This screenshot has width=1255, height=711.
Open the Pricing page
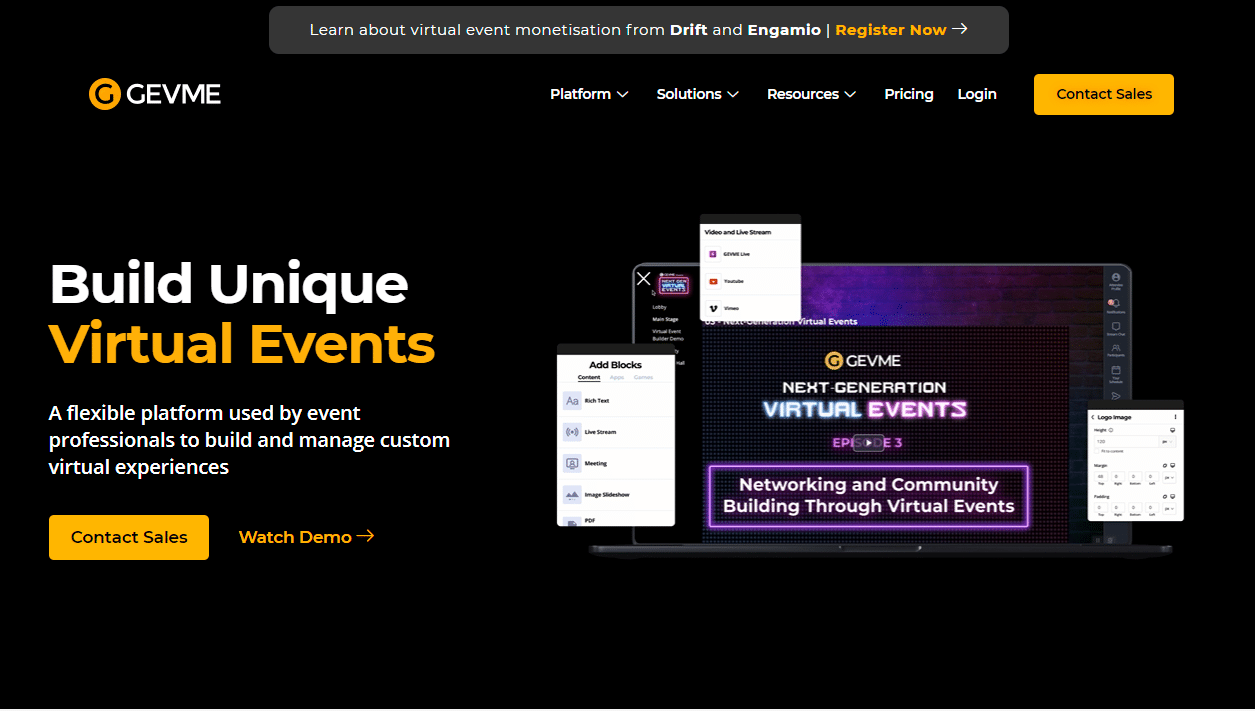pos(908,94)
